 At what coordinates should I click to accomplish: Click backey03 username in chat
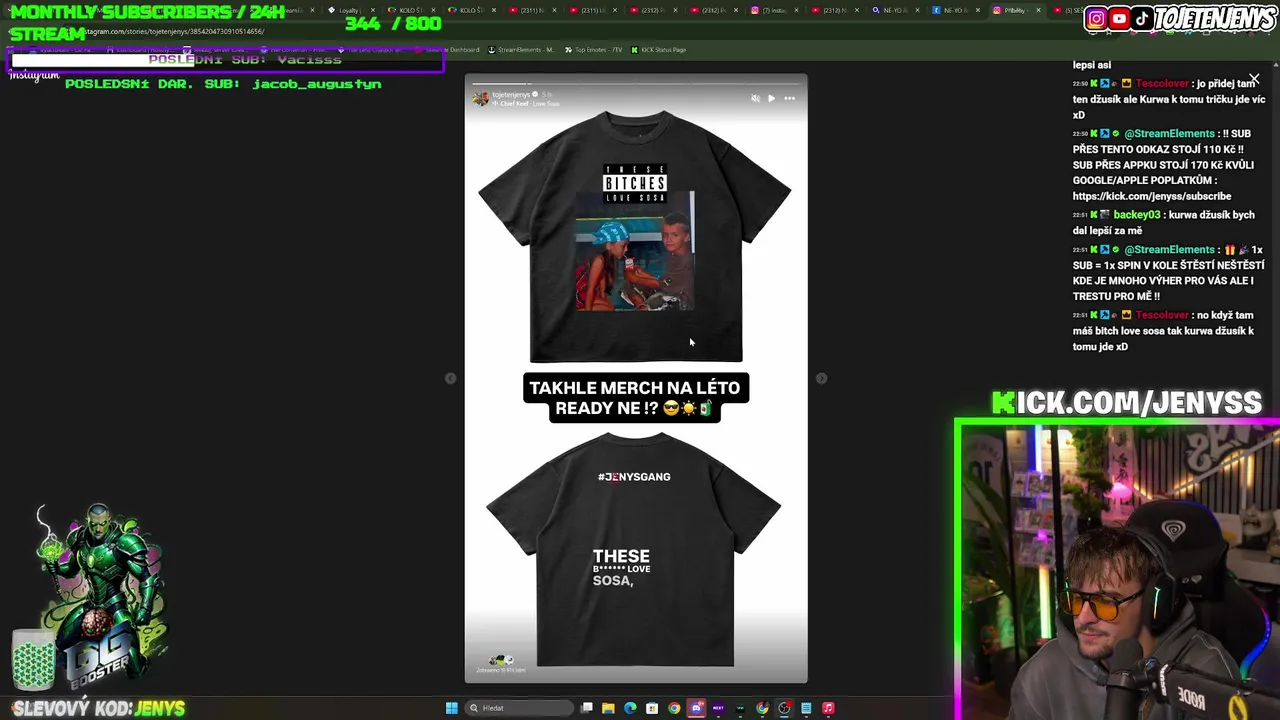pyautogui.click(x=1137, y=215)
